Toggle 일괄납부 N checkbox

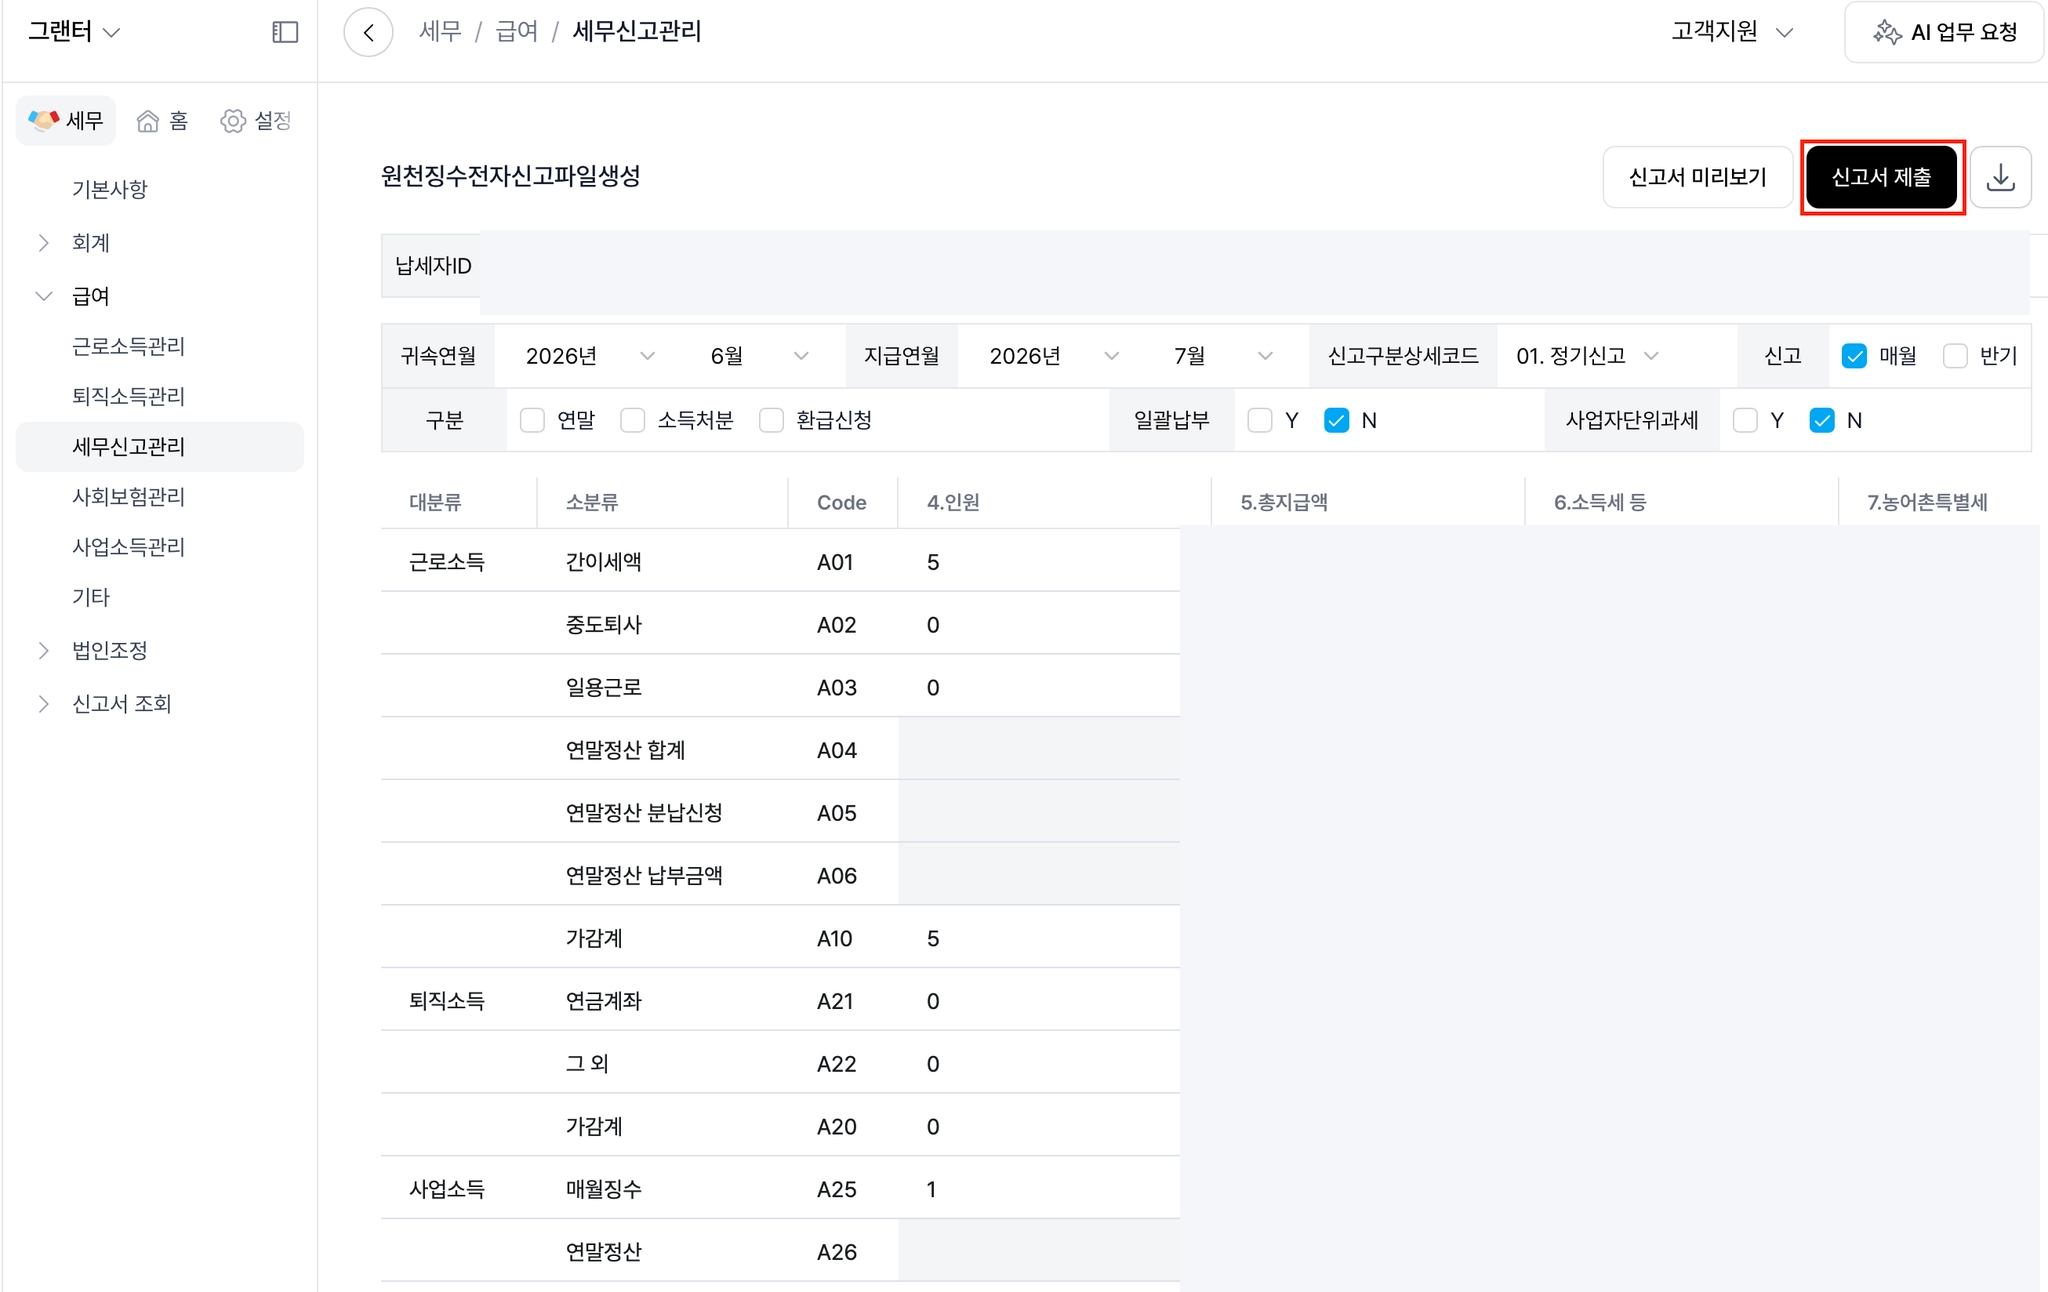coord(1337,420)
